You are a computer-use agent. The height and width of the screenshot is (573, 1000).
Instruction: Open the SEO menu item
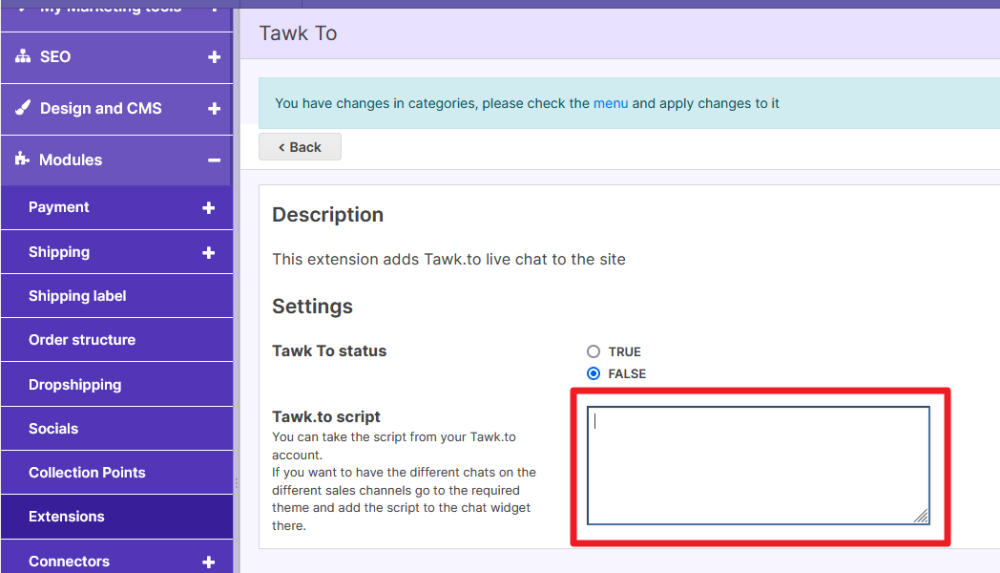tap(117, 57)
